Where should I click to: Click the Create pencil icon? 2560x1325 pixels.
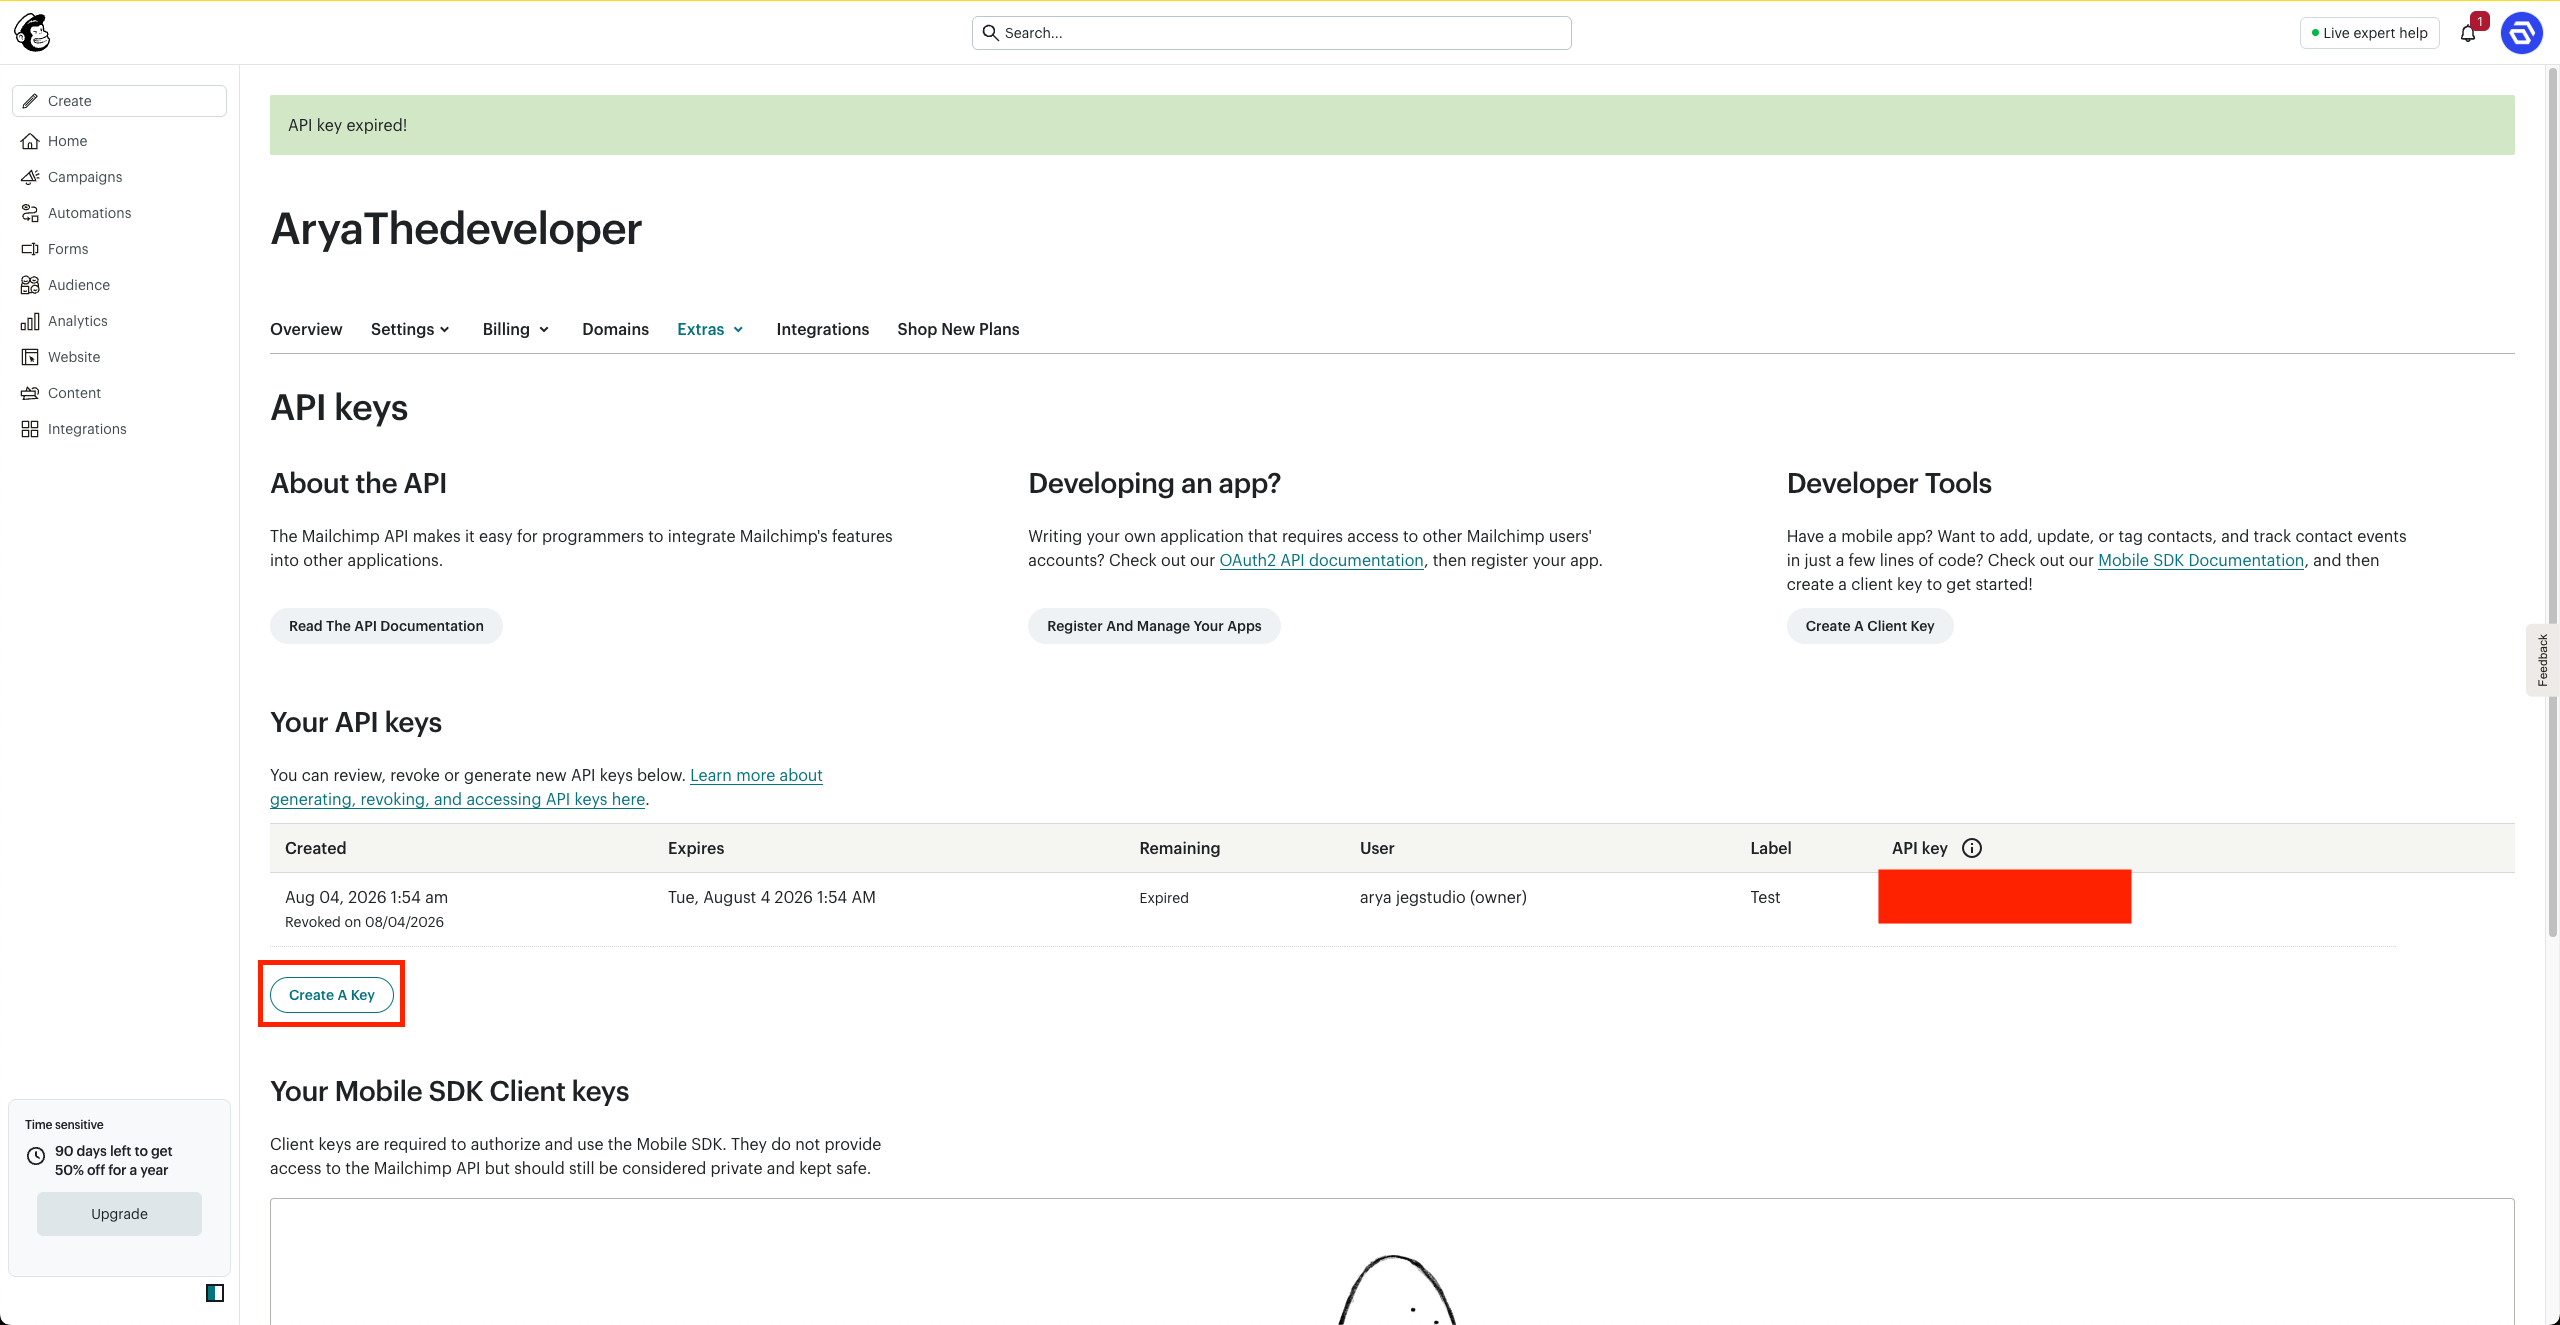[x=31, y=101]
